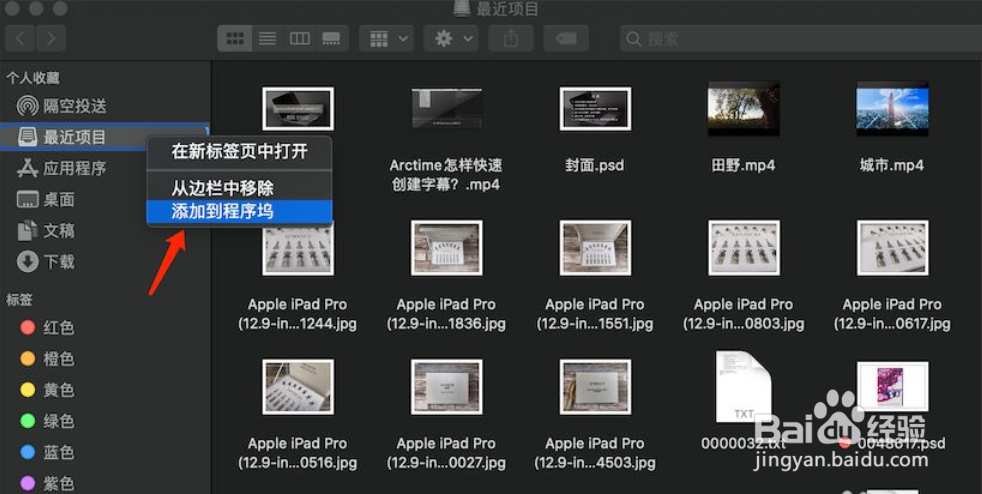Click the 田野.mp4 file name
Image resolution: width=982 pixels, height=494 pixels.
pos(743,165)
